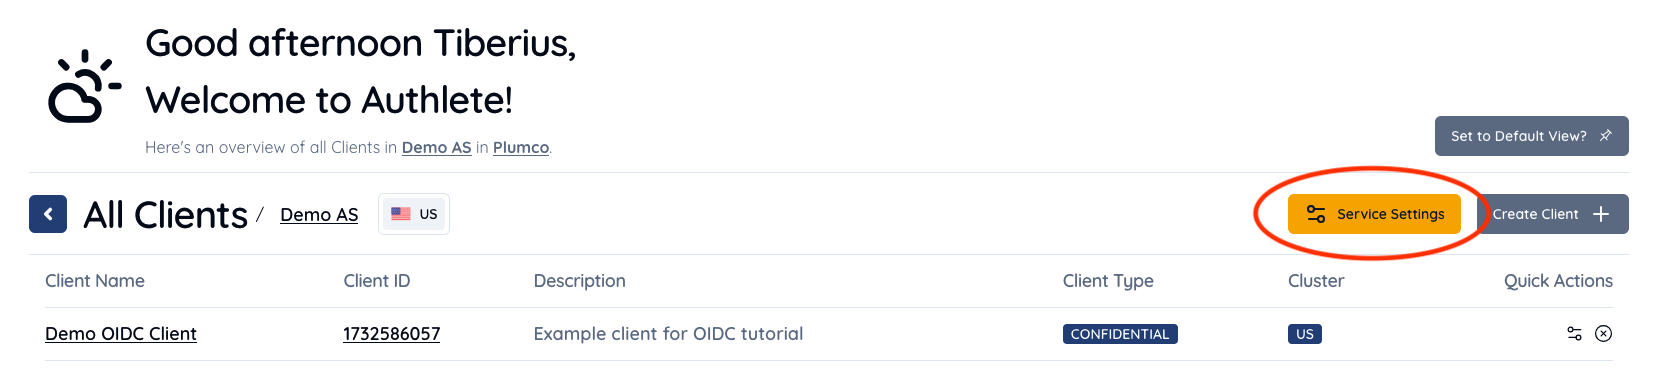Click the CONFIDENTIAL client type badge
Viewport: 1659px width, 392px height.
point(1120,334)
